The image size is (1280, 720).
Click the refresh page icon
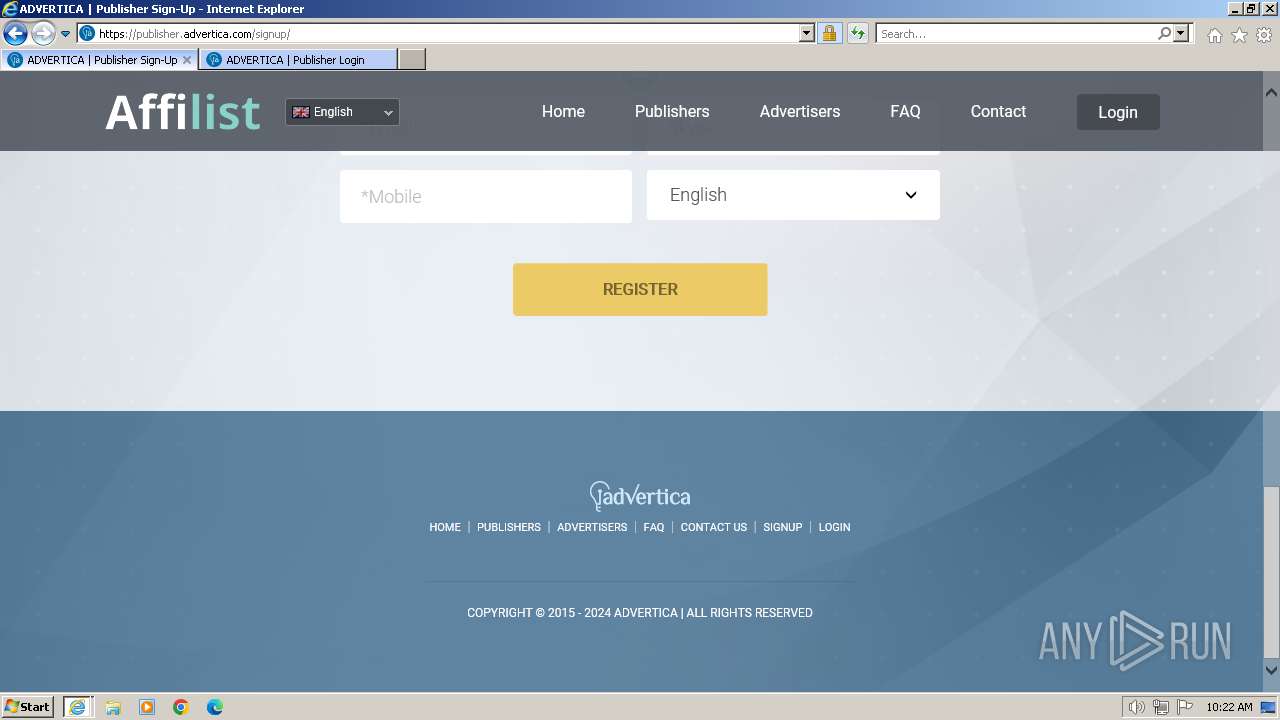click(x=857, y=34)
